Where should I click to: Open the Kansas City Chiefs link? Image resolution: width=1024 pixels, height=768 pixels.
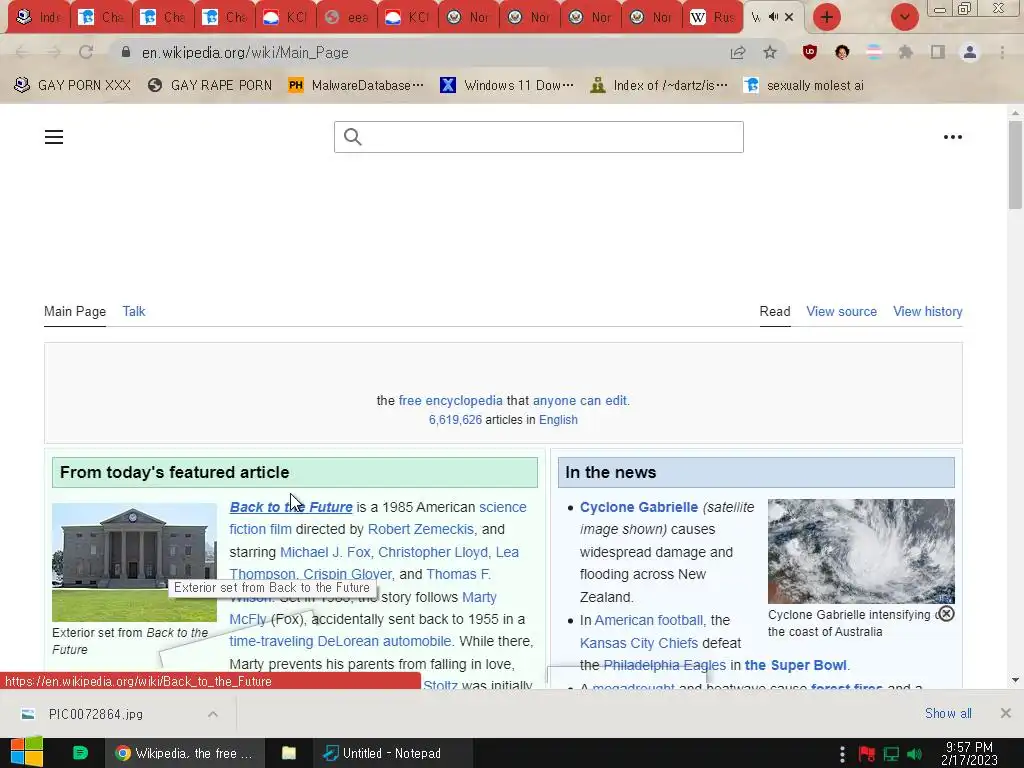pyautogui.click(x=639, y=643)
